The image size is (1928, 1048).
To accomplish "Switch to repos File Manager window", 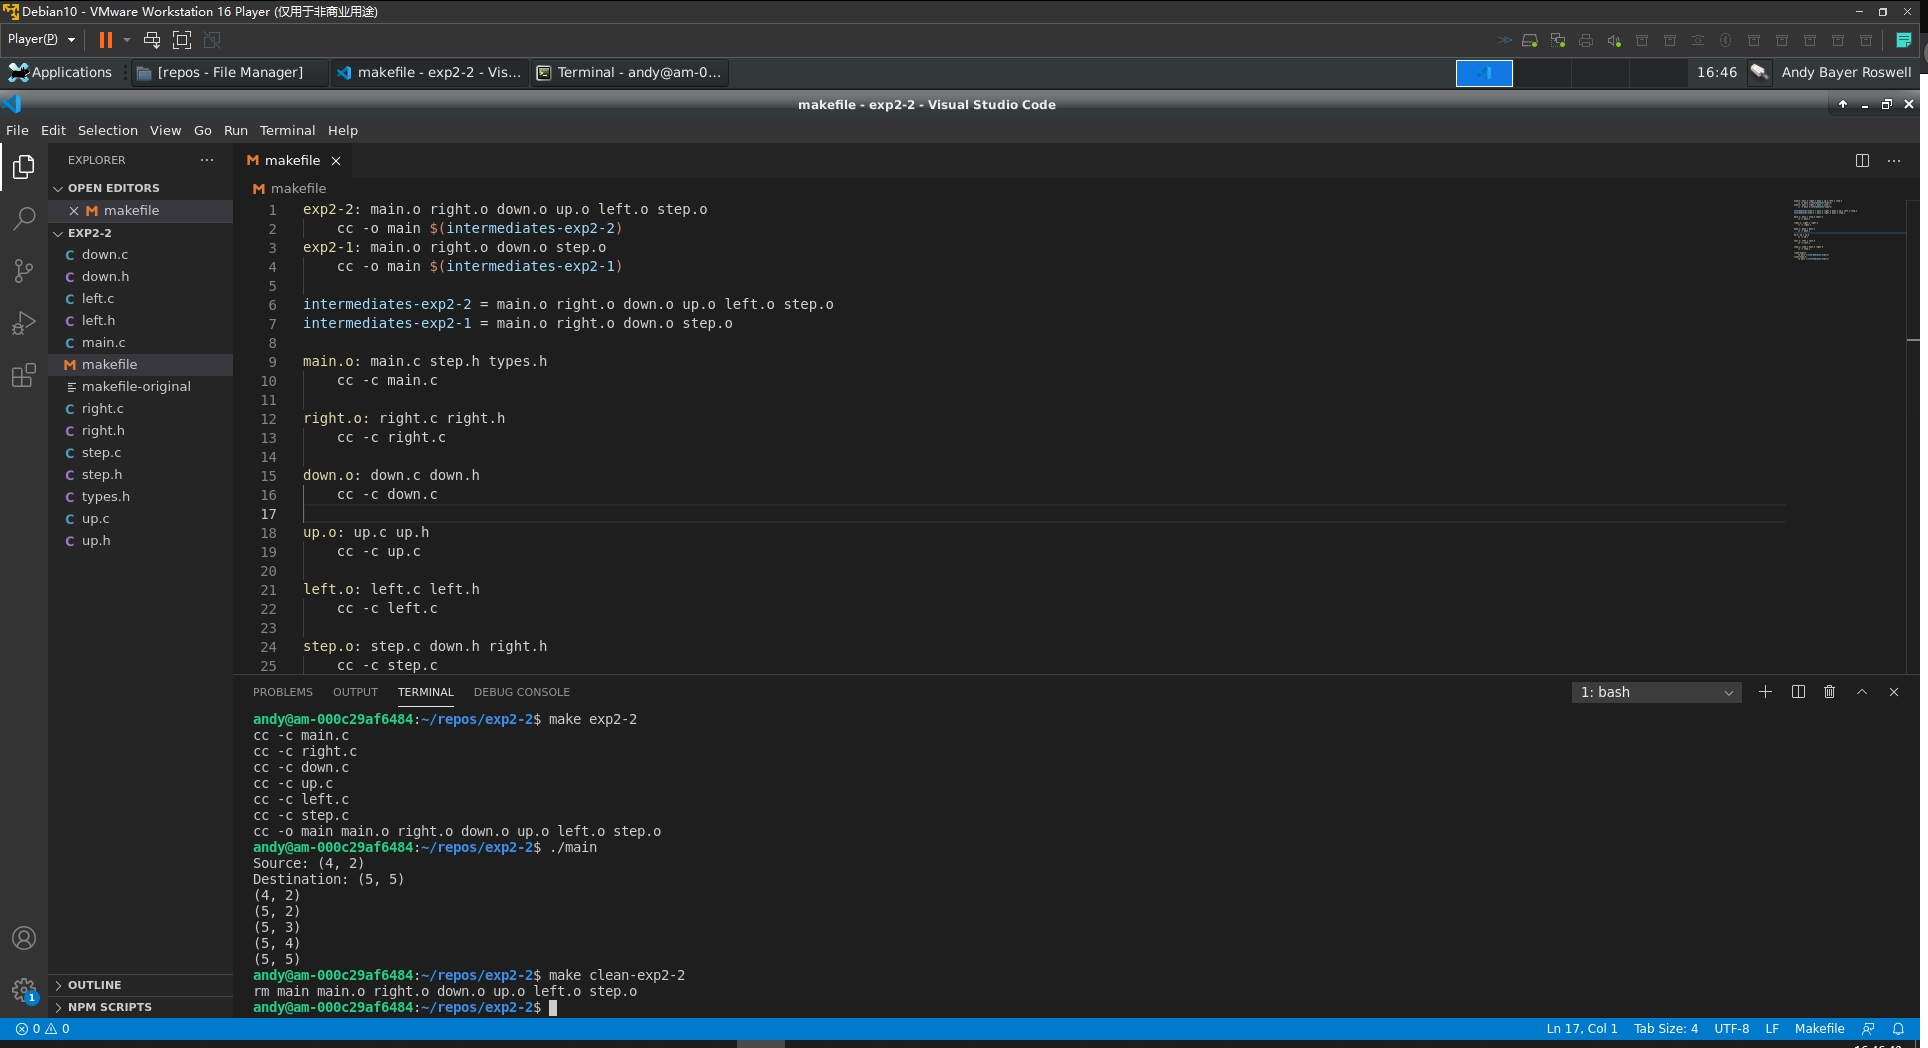I will [x=230, y=72].
